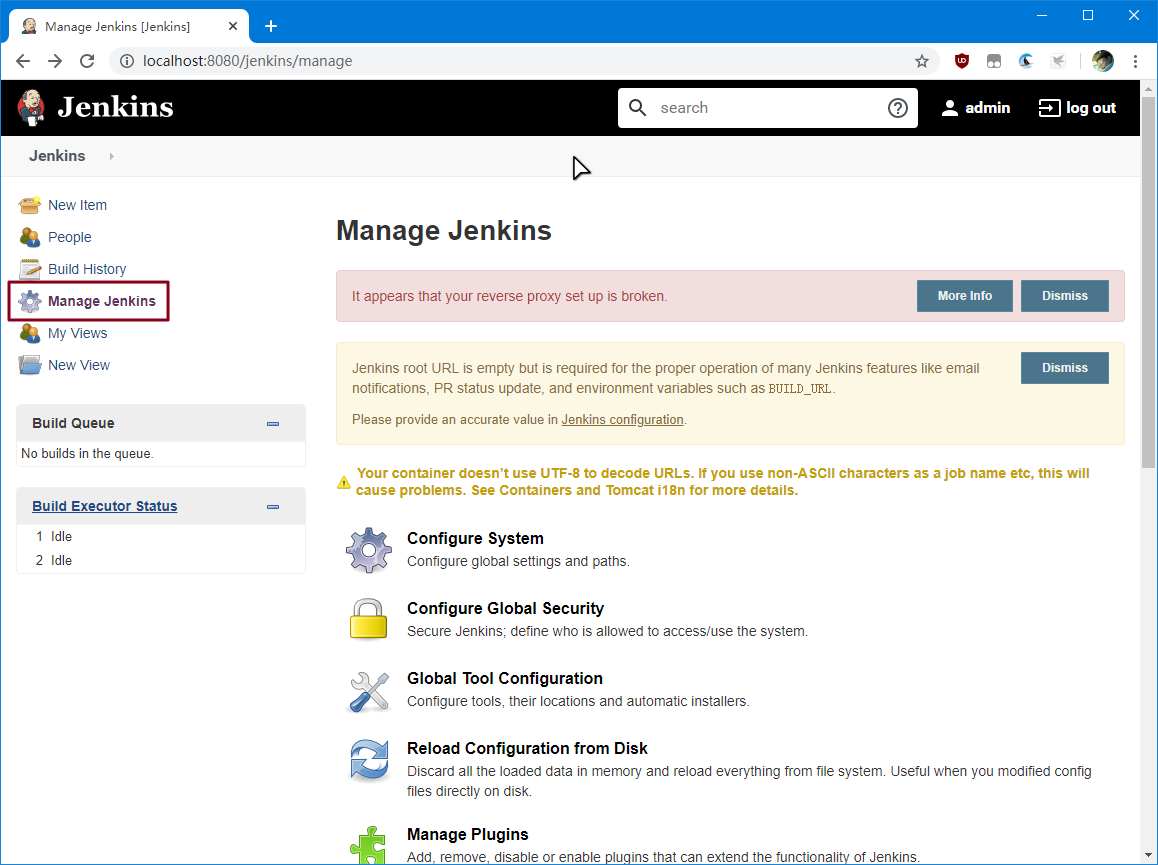
Task: Click executor 2 Idle status row
Action: (160, 561)
